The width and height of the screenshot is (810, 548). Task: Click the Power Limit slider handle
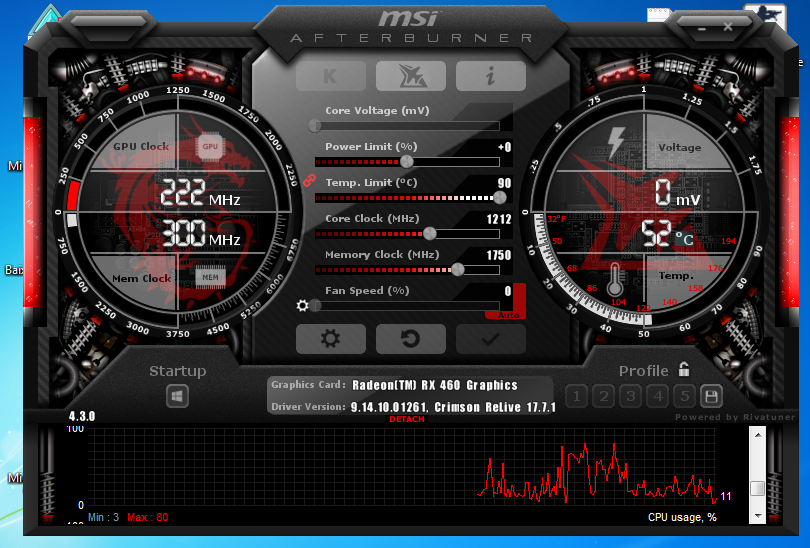pos(407,162)
